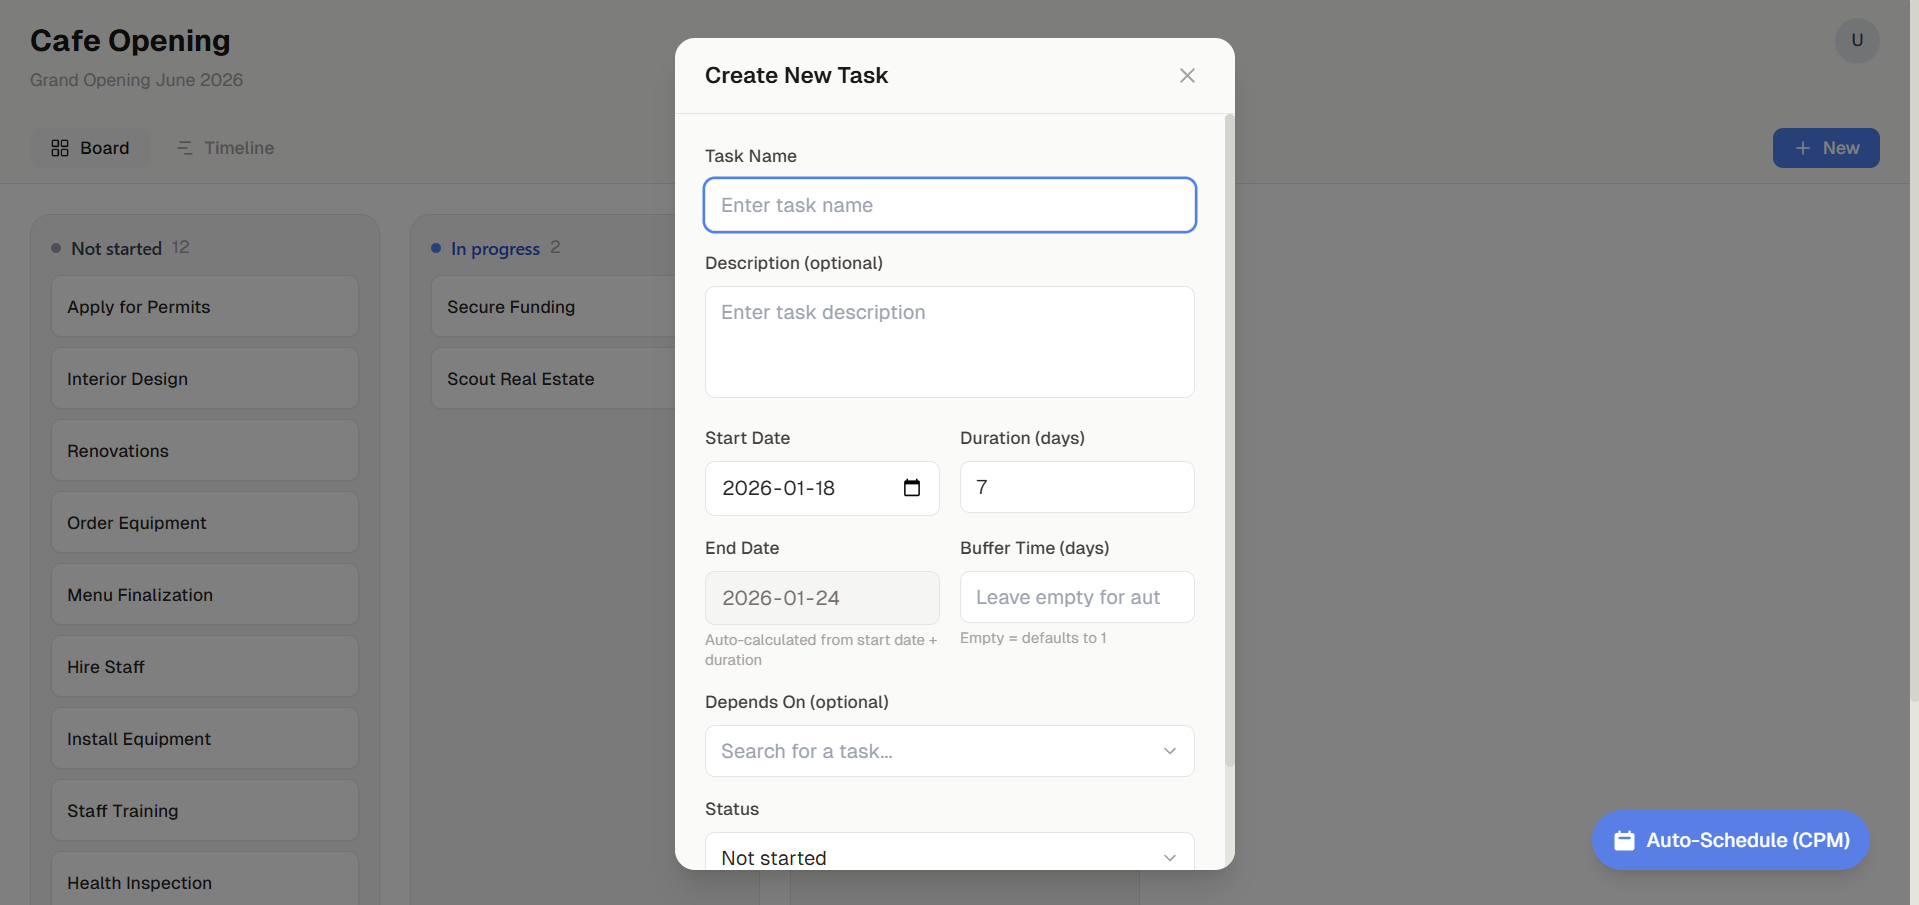Click the dialog's vertical scrollbar
The height and width of the screenshot is (905, 1919).
pos(1229,440)
